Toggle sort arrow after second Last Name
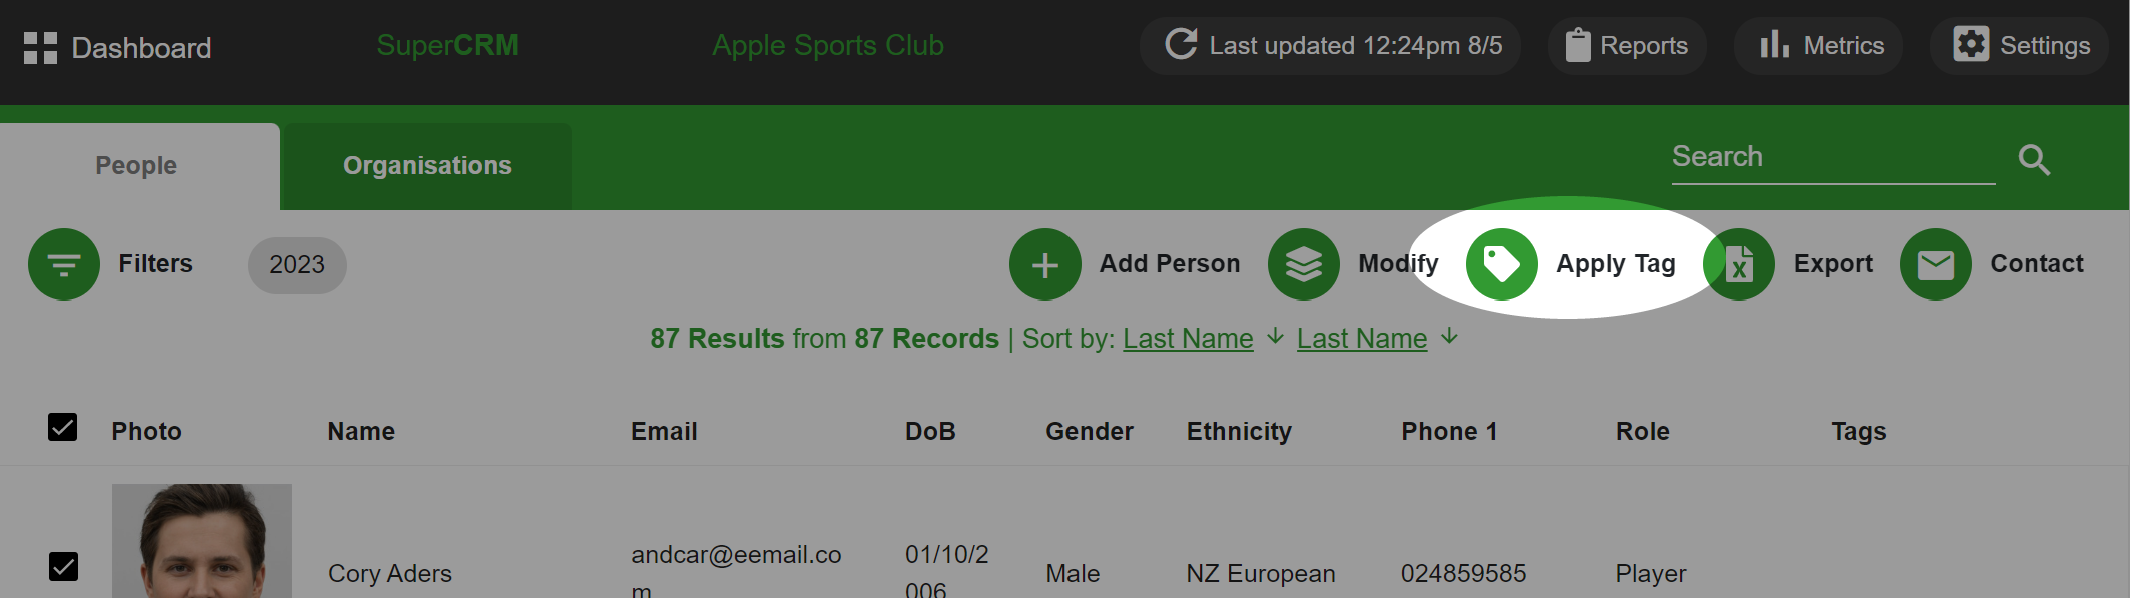The image size is (2130, 598). click(1449, 337)
